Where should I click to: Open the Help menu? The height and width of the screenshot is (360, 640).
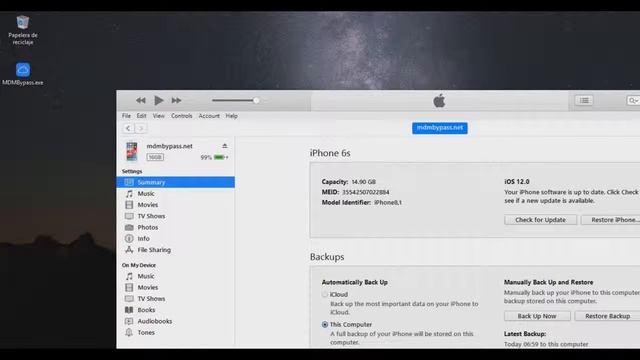(231, 116)
